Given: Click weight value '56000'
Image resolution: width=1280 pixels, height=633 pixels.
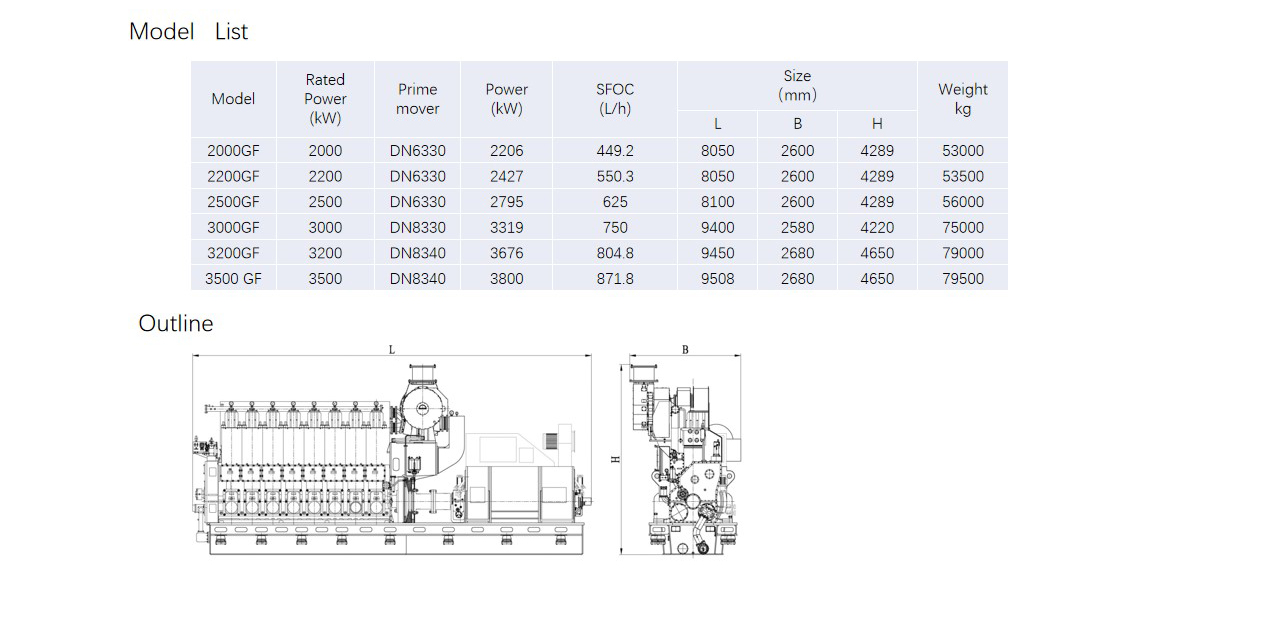Looking at the screenshot, I should click(963, 202).
